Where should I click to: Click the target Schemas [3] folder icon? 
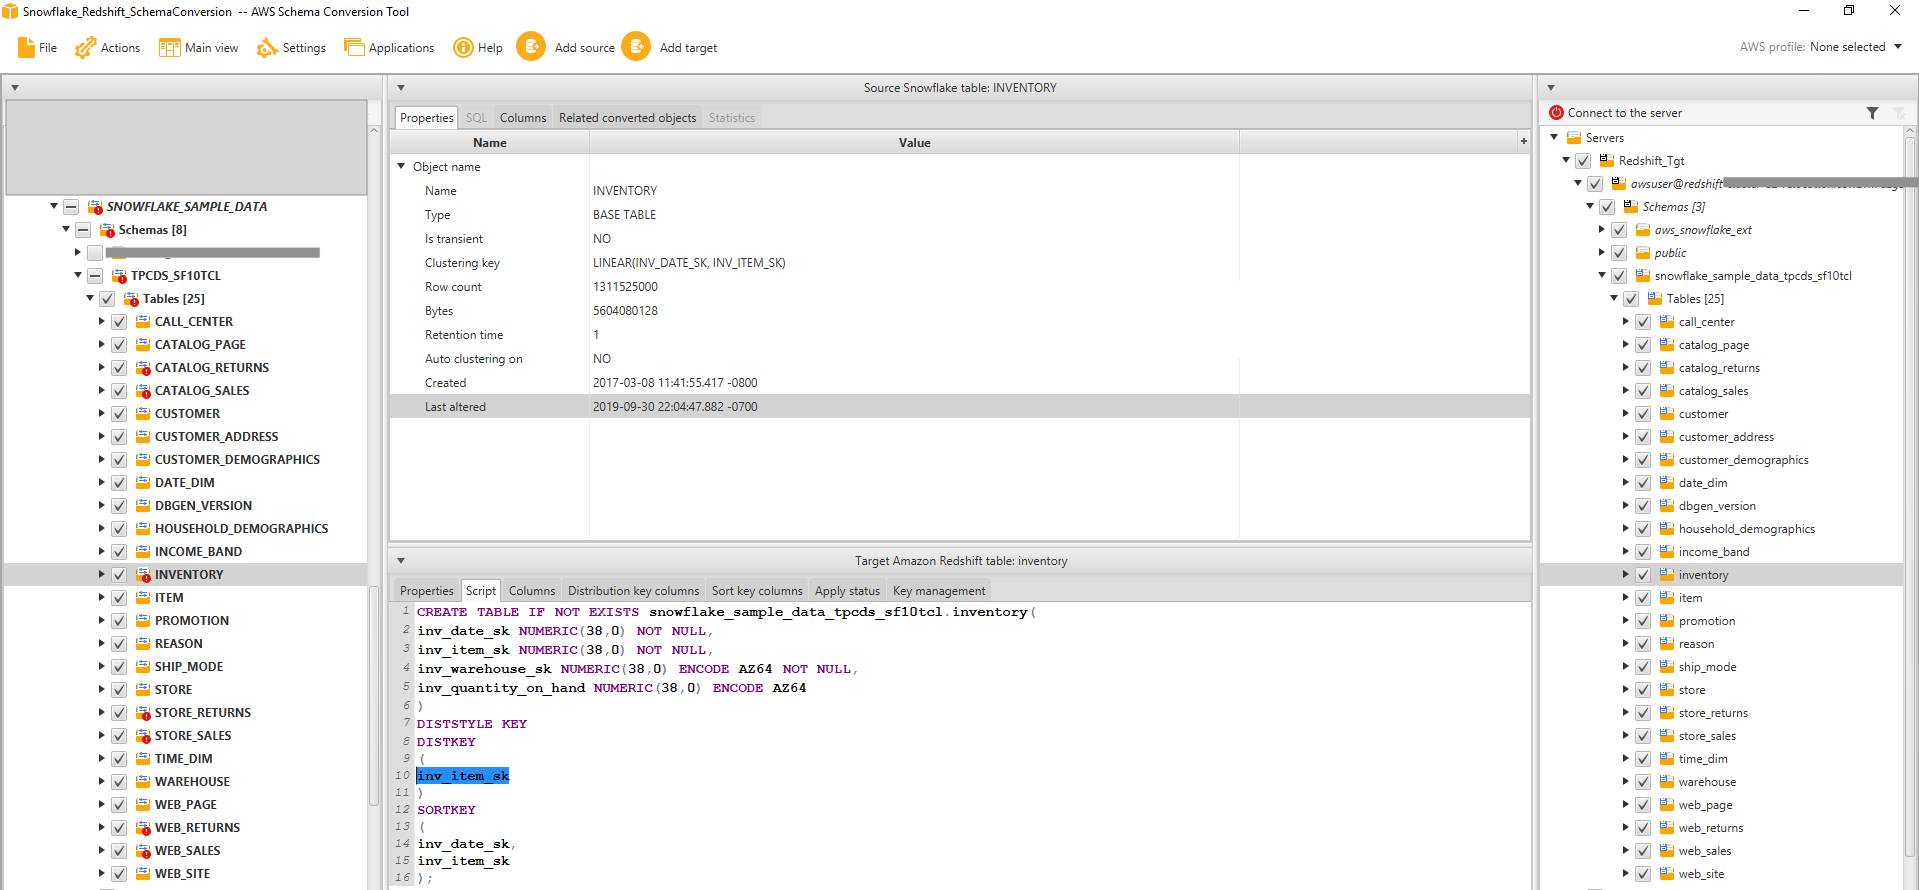[1631, 207]
